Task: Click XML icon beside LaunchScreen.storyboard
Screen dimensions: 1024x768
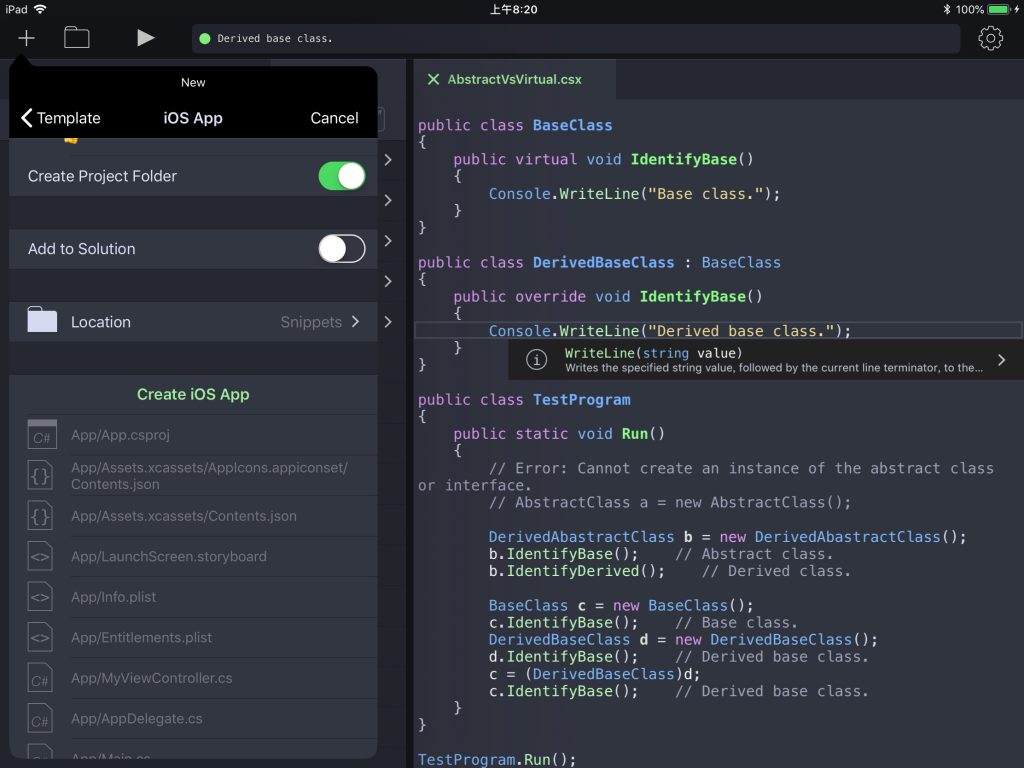Action: (x=40, y=557)
